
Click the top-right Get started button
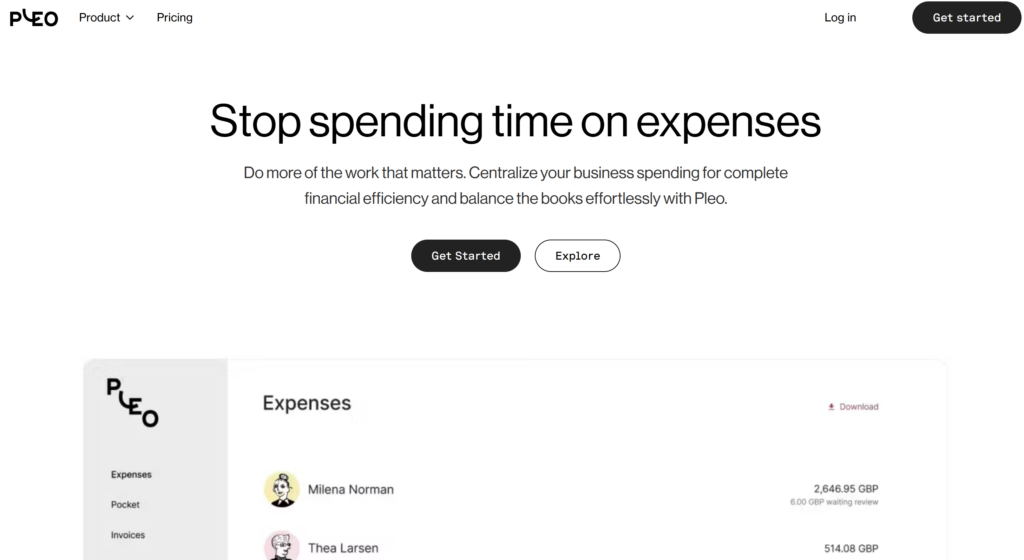[967, 18]
